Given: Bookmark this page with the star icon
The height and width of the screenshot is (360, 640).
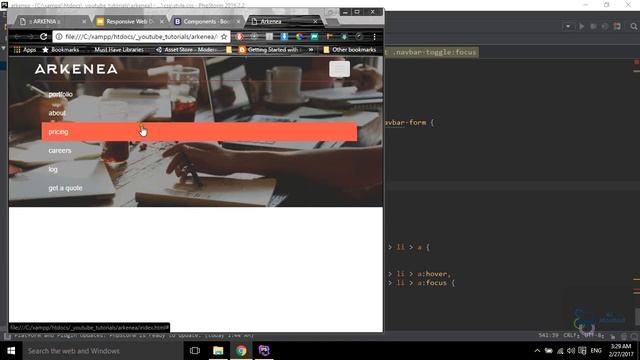Looking at the screenshot, I should click(224, 37).
